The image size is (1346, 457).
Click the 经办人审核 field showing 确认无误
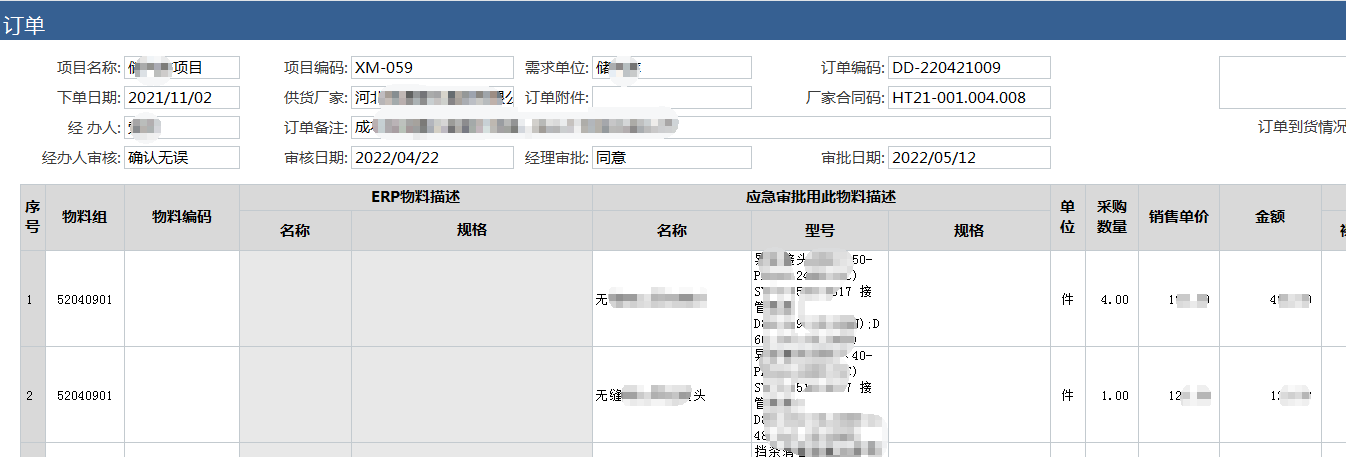(181, 158)
